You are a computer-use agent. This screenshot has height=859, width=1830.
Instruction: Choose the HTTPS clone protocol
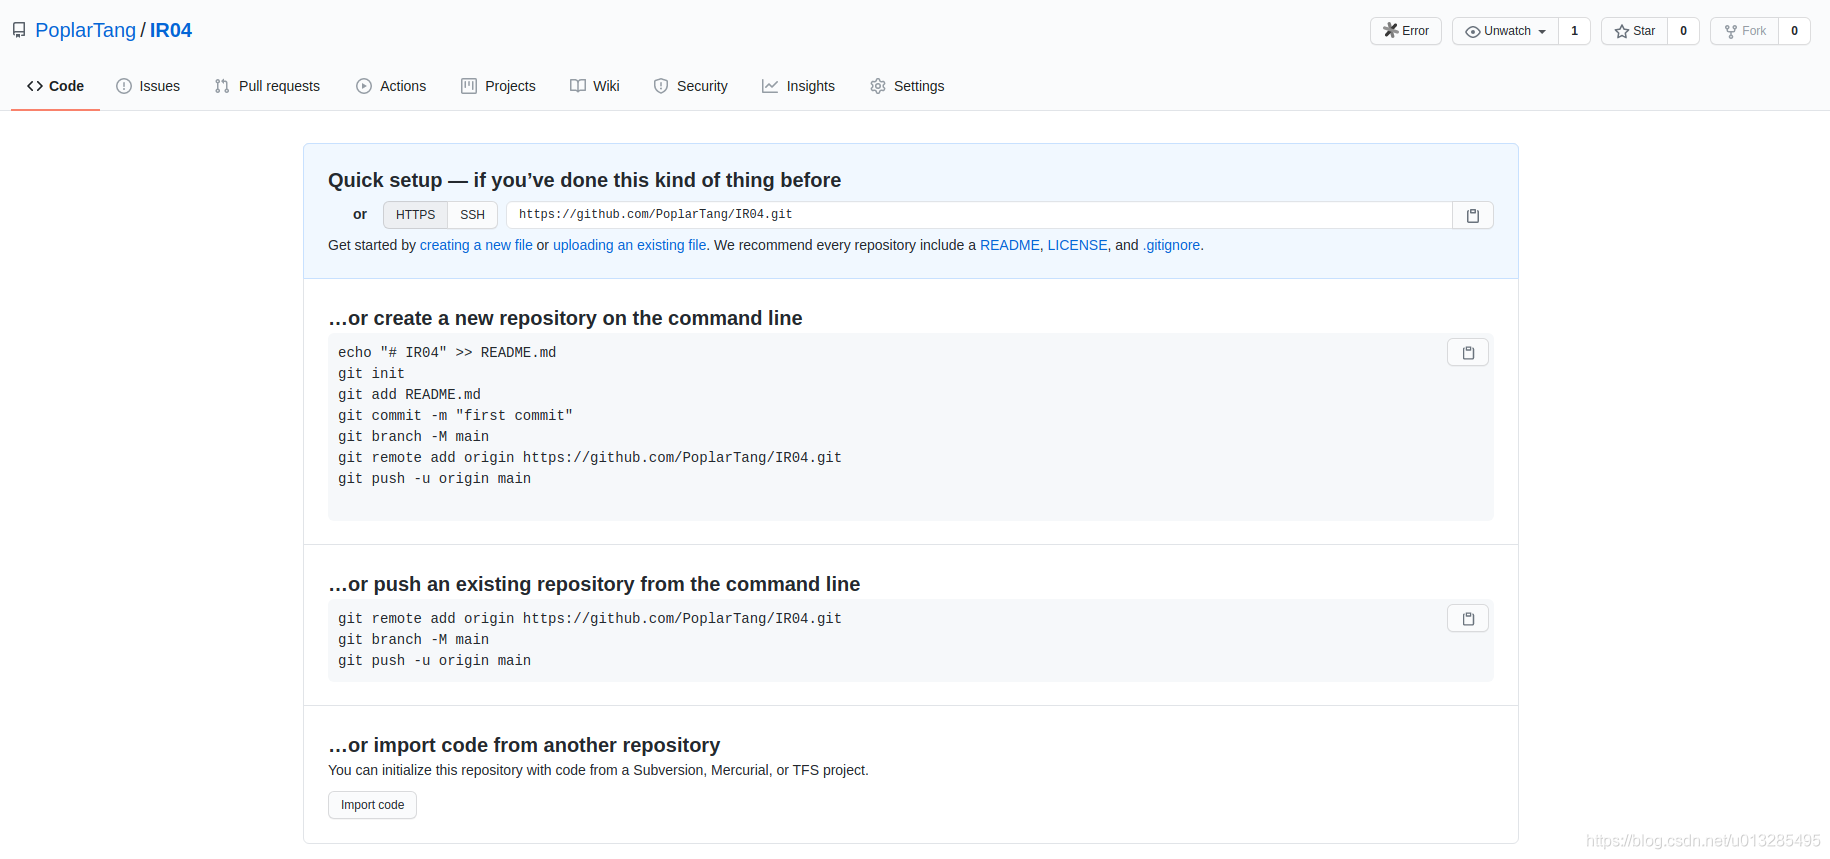415,215
